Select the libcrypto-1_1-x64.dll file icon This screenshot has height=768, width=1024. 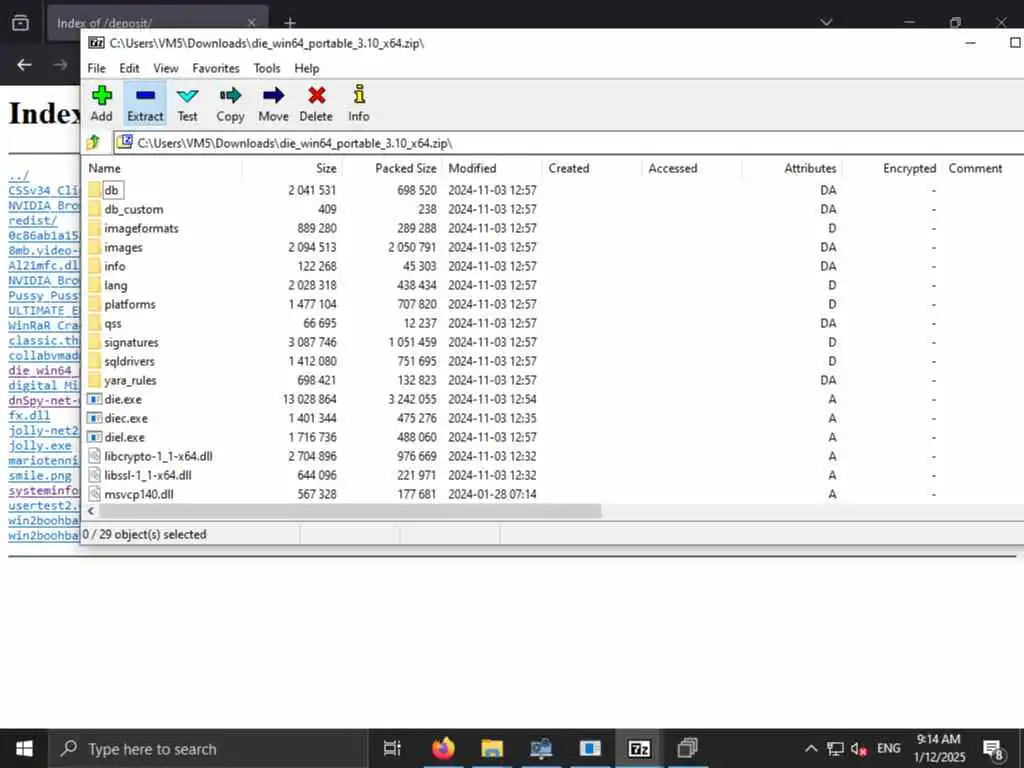pos(95,456)
